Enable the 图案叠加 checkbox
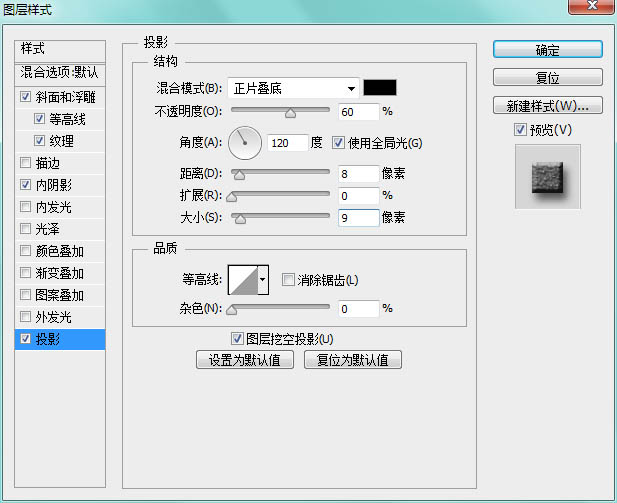 coord(26,294)
